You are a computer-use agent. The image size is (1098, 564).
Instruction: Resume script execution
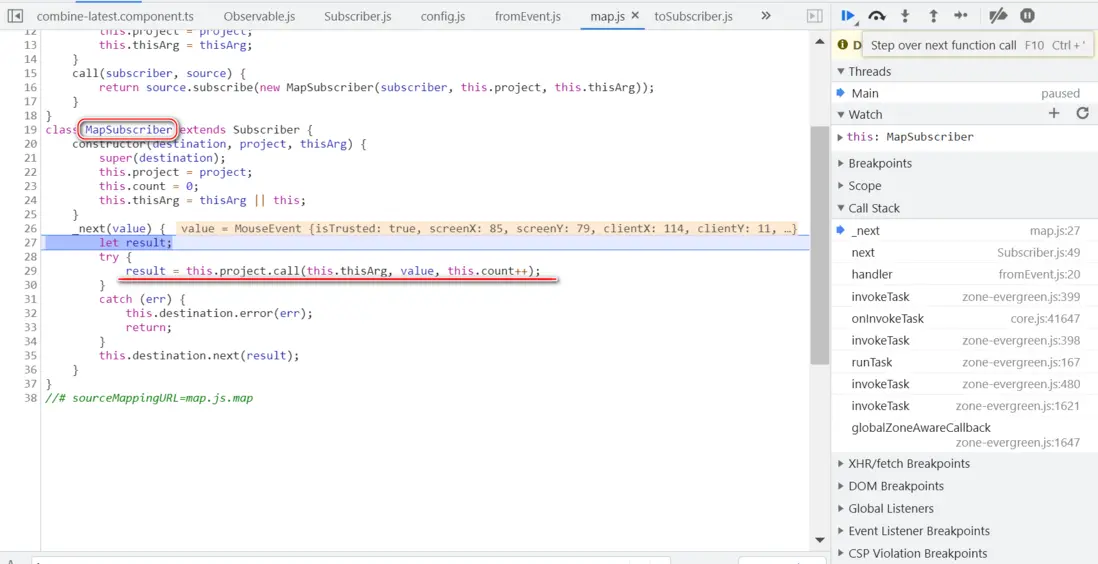point(848,16)
